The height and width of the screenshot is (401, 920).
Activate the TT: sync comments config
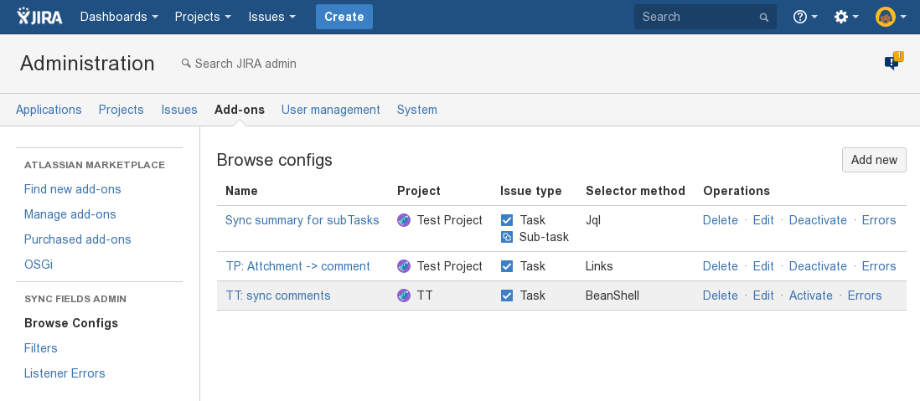tap(810, 296)
